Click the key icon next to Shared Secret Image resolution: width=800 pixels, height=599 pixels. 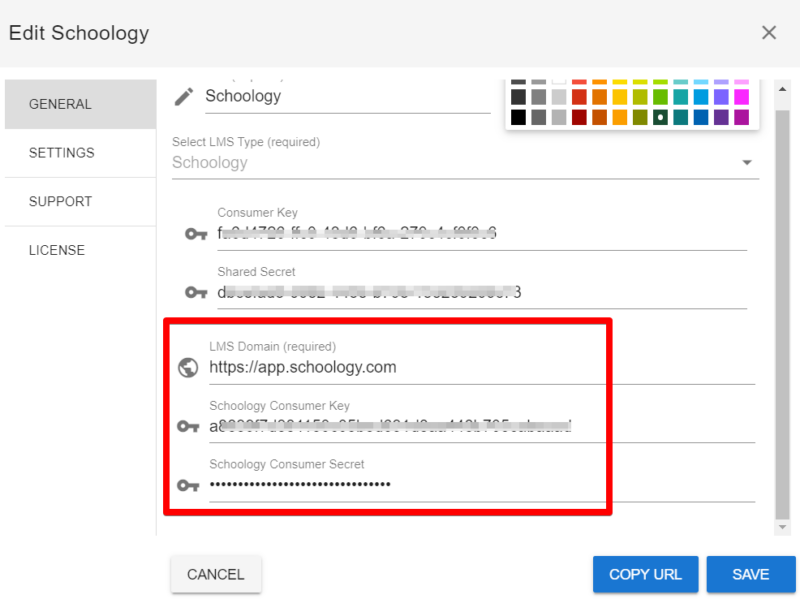tap(196, 292)
